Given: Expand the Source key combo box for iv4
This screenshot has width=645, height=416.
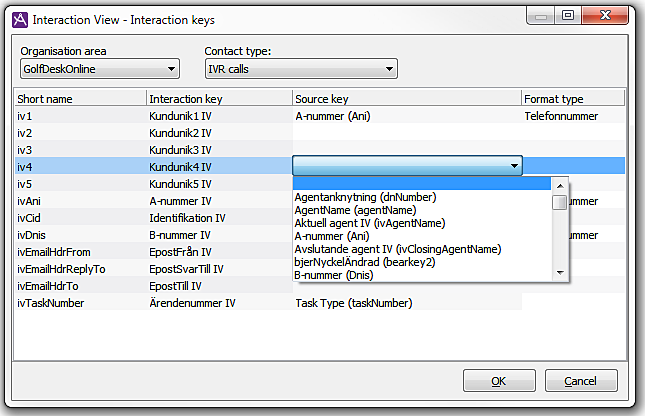Looking at the screenshot, I should tap(514, 166).
